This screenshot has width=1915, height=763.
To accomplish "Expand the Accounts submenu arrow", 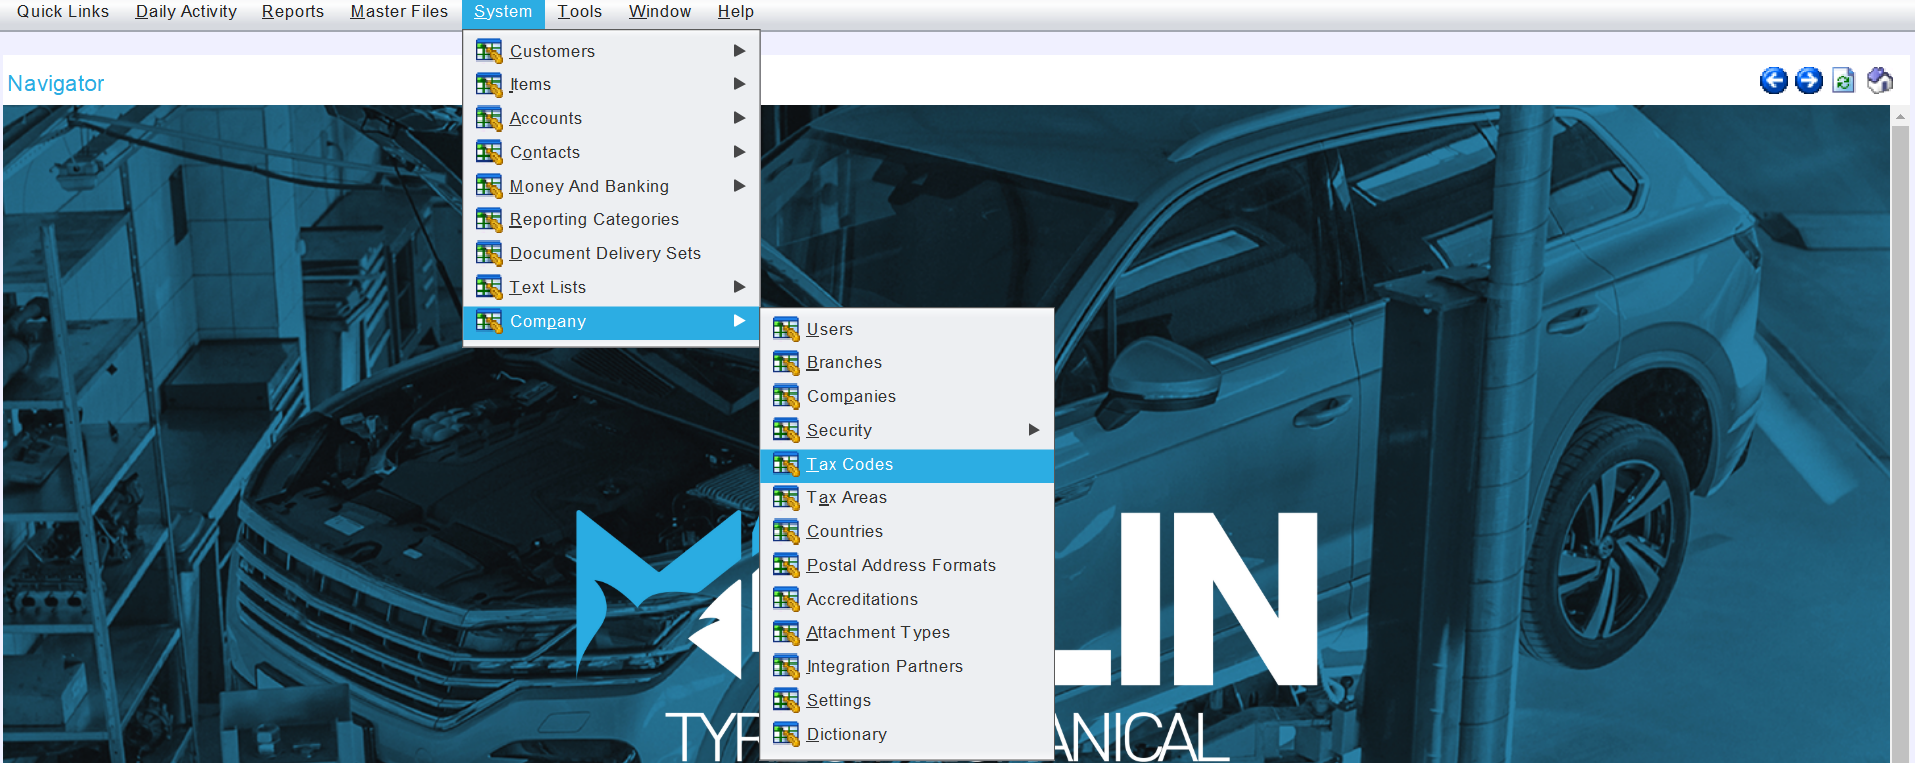I will [x=739, y=118].
